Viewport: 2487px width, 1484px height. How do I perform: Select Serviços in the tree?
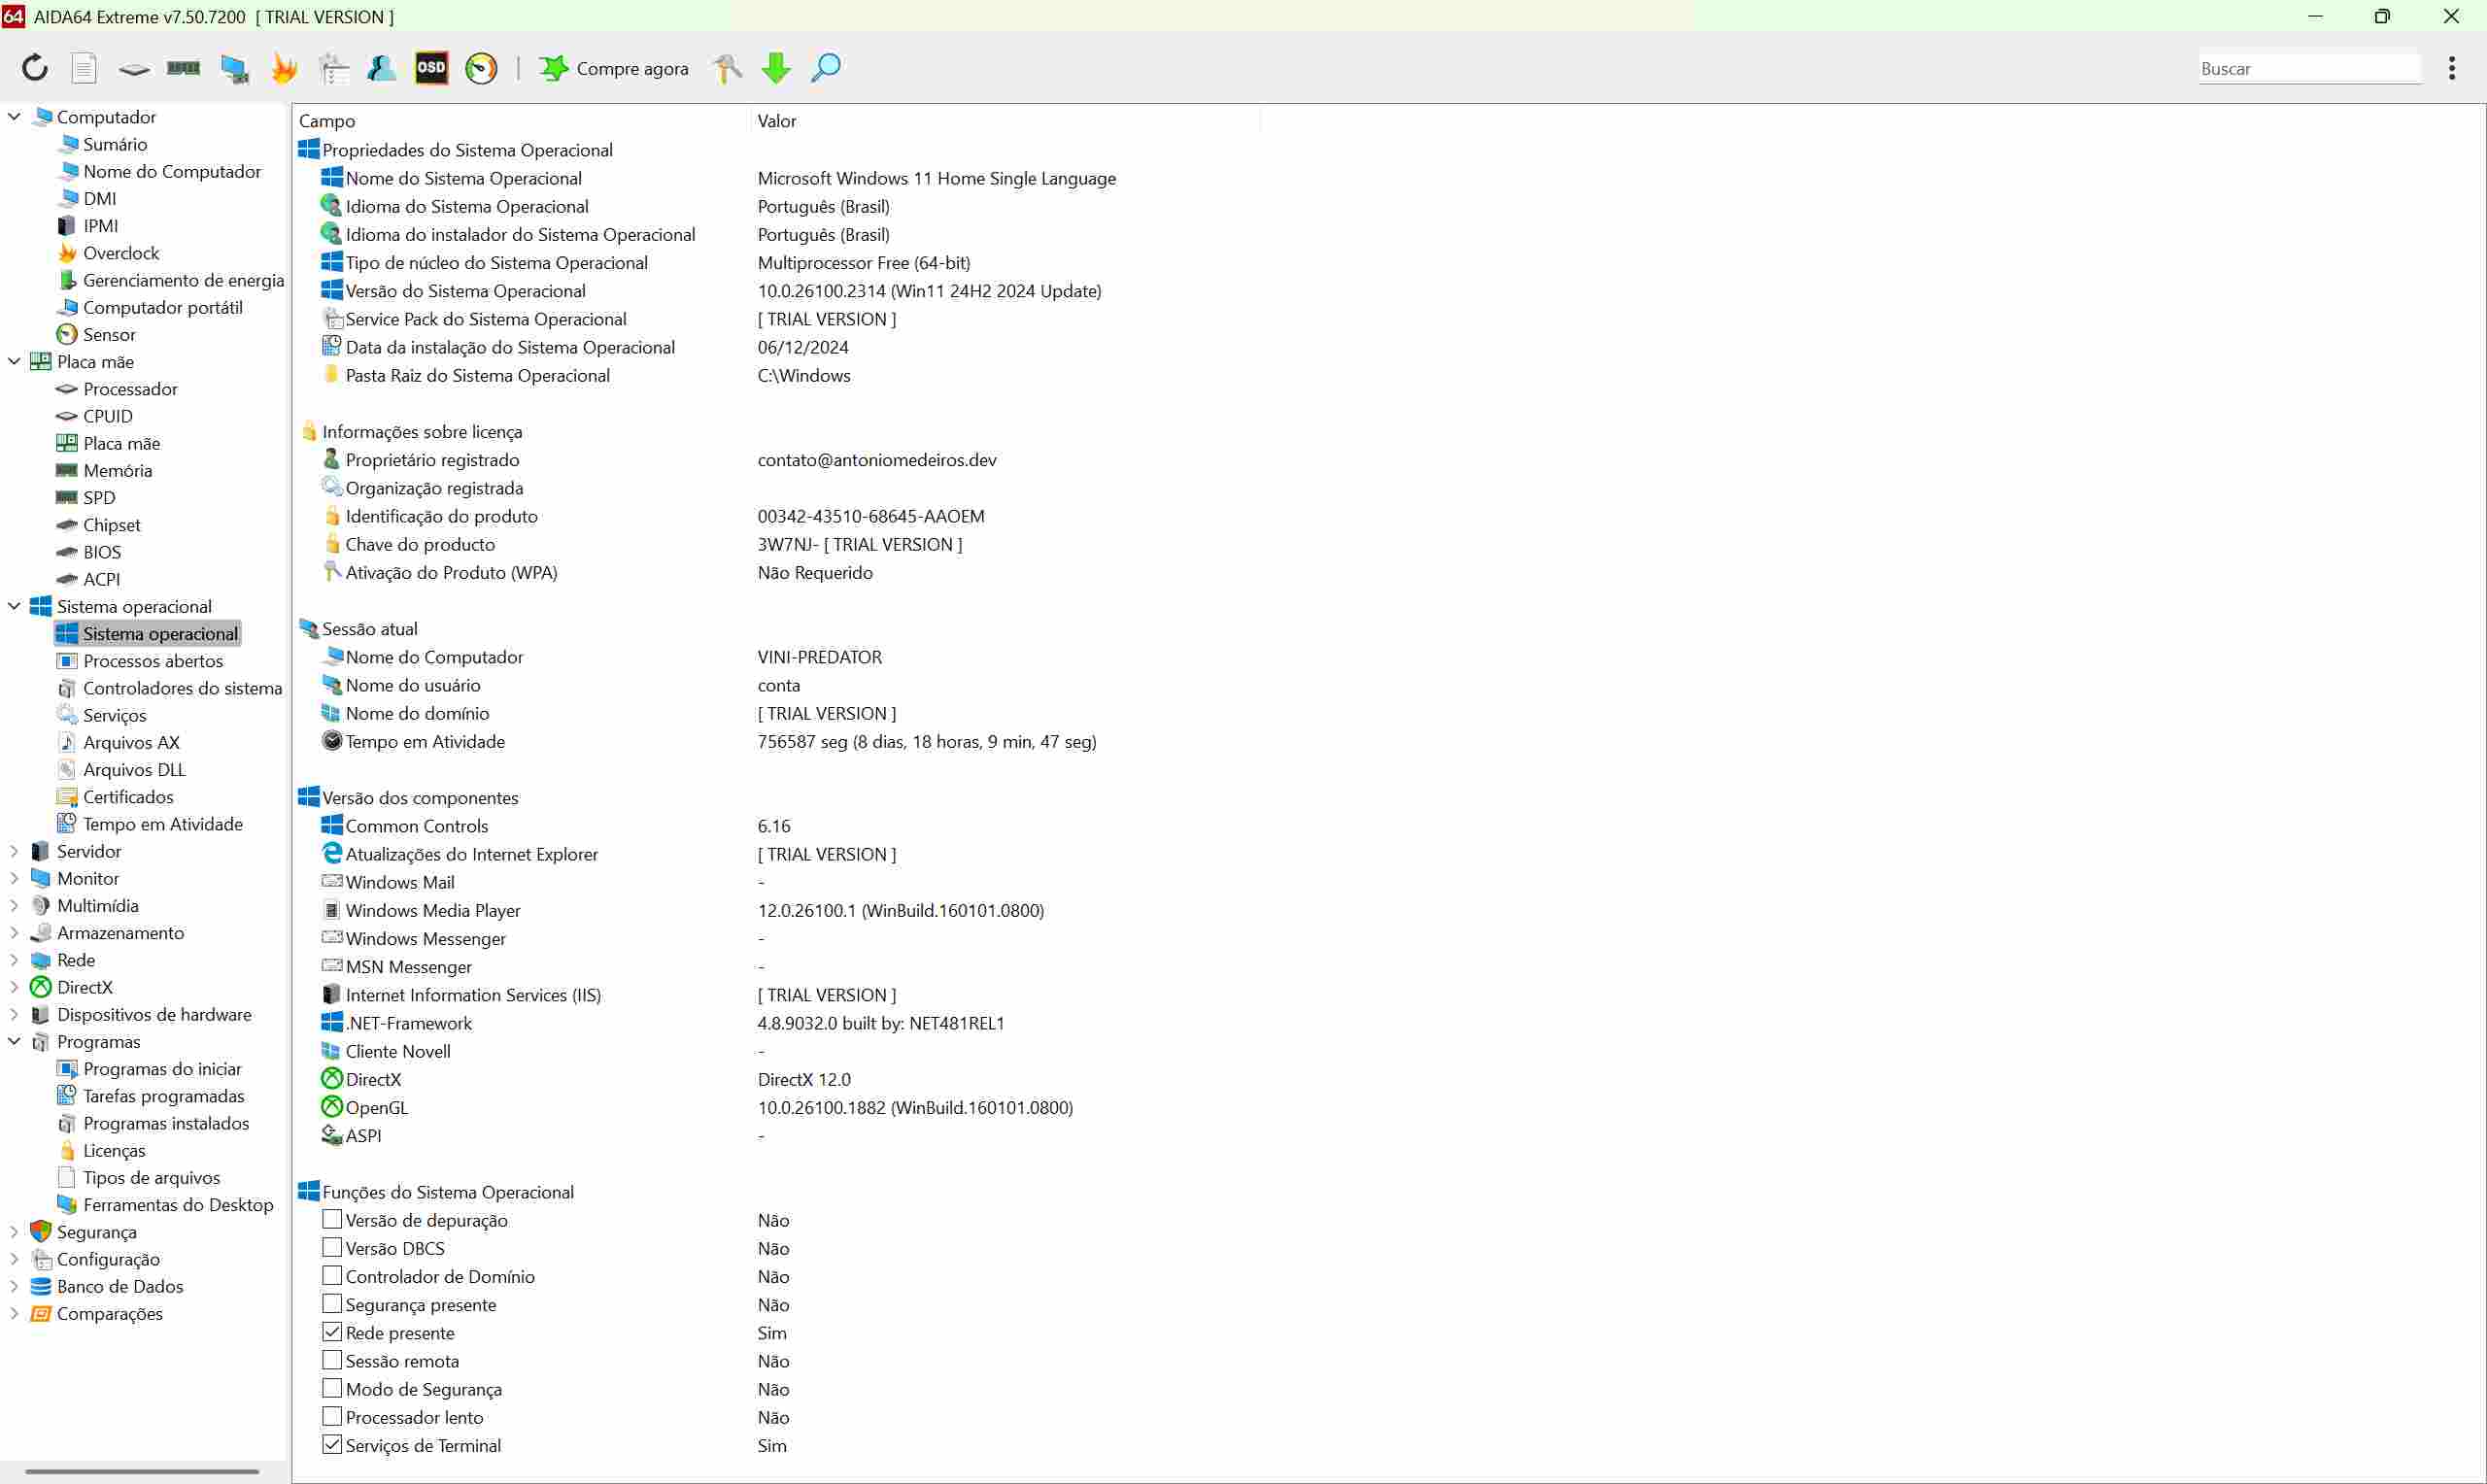point(114,715)
